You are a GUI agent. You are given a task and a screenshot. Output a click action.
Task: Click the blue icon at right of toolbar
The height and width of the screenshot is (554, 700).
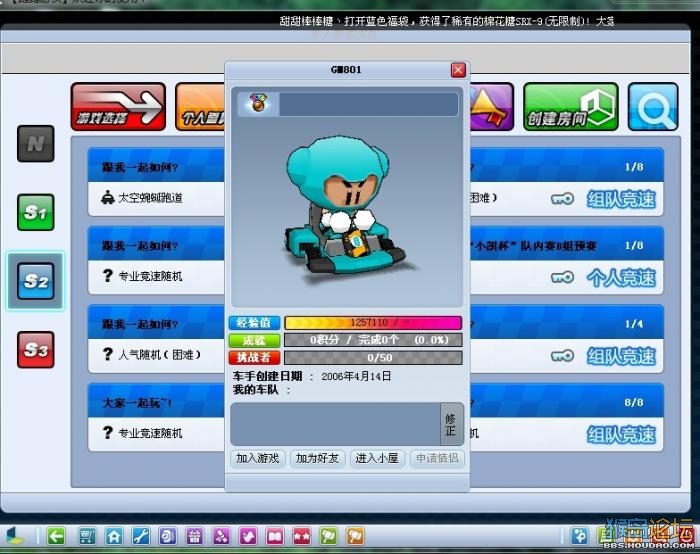click(x=580, y=536)
